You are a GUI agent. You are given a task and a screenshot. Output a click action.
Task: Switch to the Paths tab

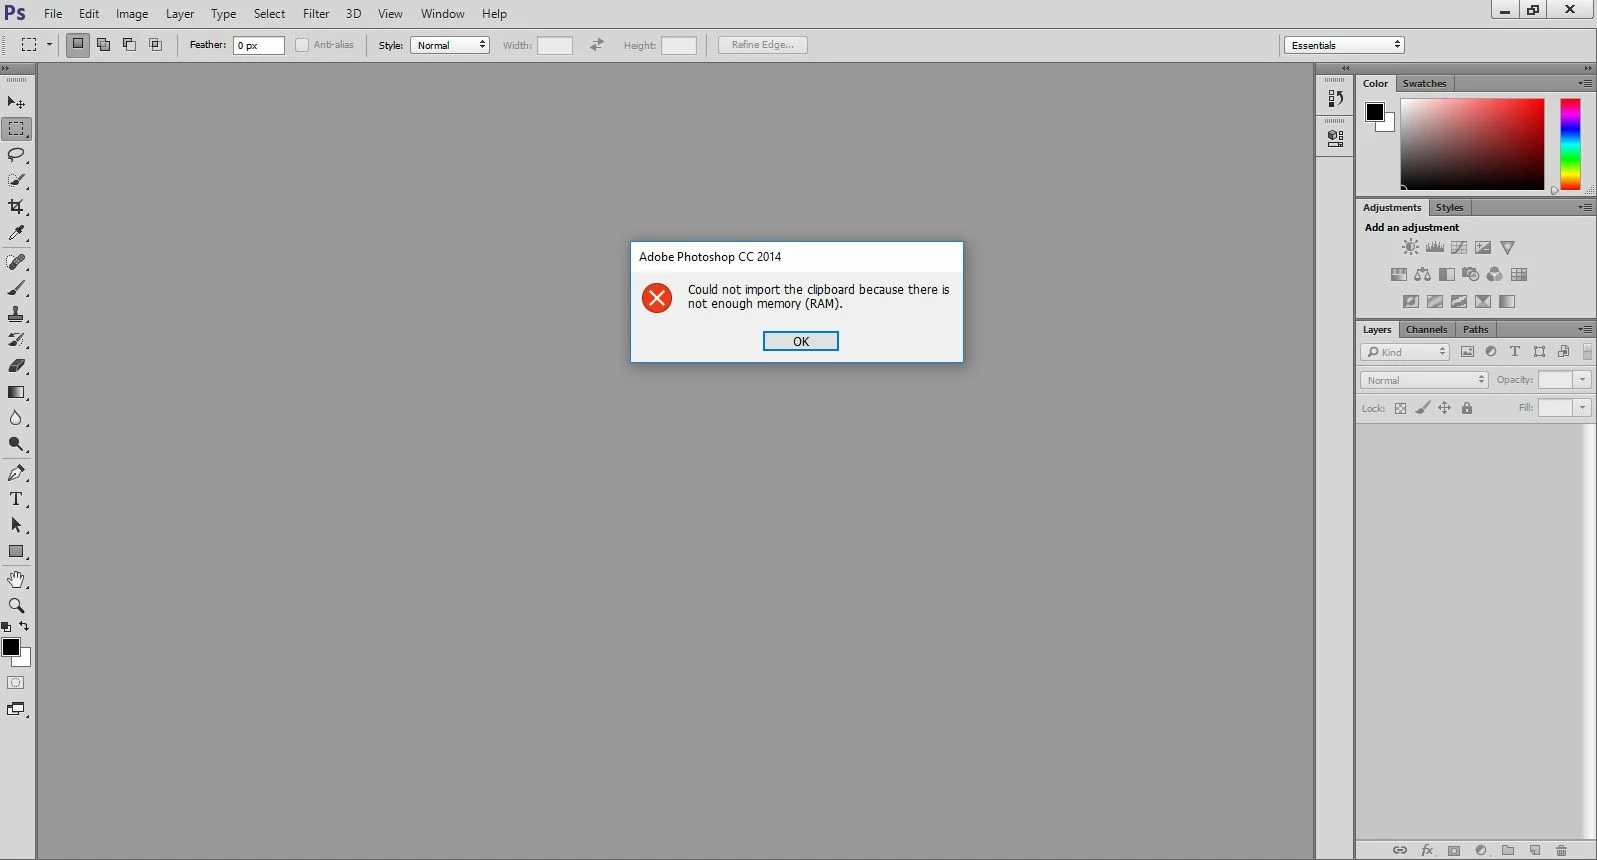(1475, 330)
